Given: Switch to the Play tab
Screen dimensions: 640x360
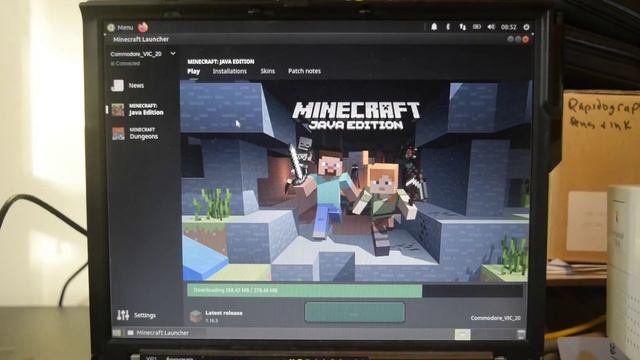Looking at the screenshot, I should [x=193, y=71].
